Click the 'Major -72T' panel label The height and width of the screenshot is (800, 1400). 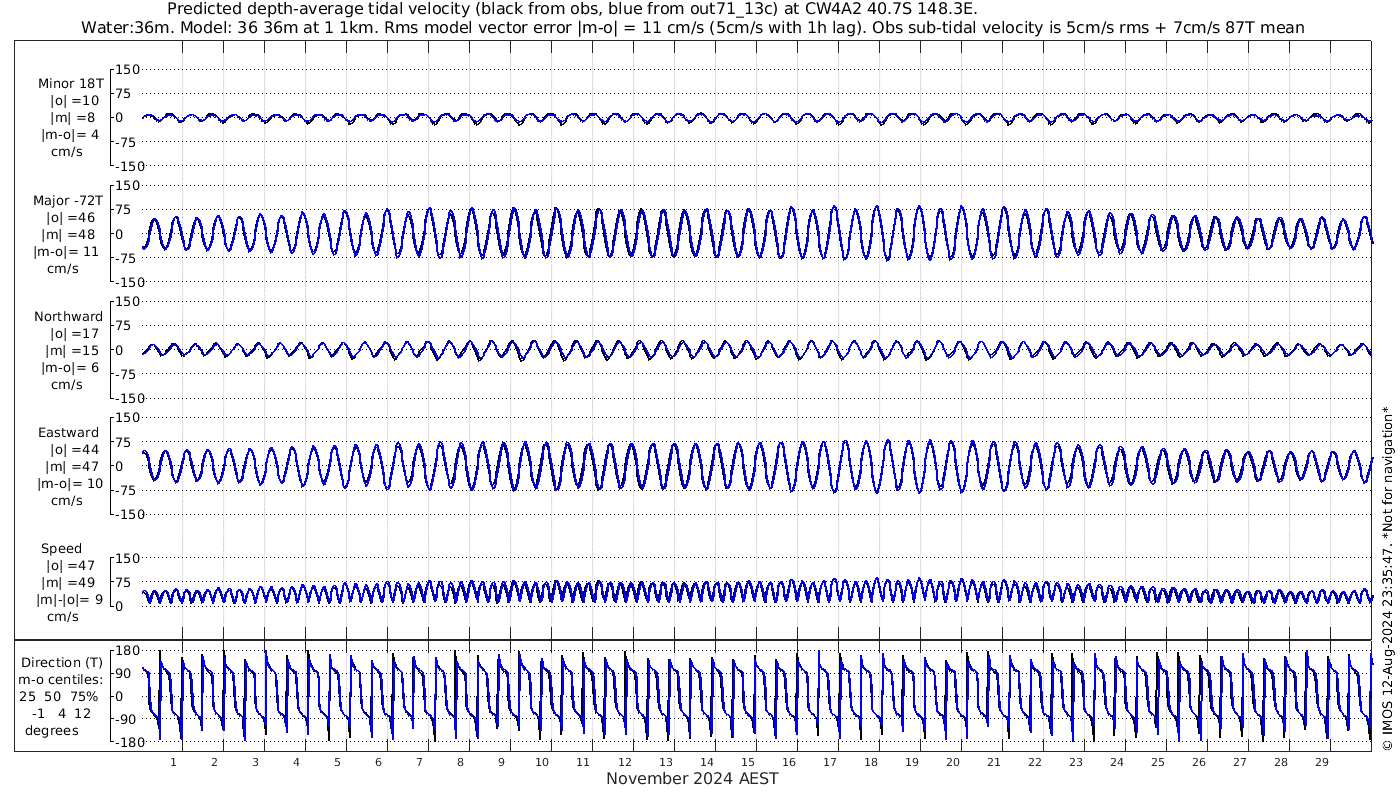(68, 200)
